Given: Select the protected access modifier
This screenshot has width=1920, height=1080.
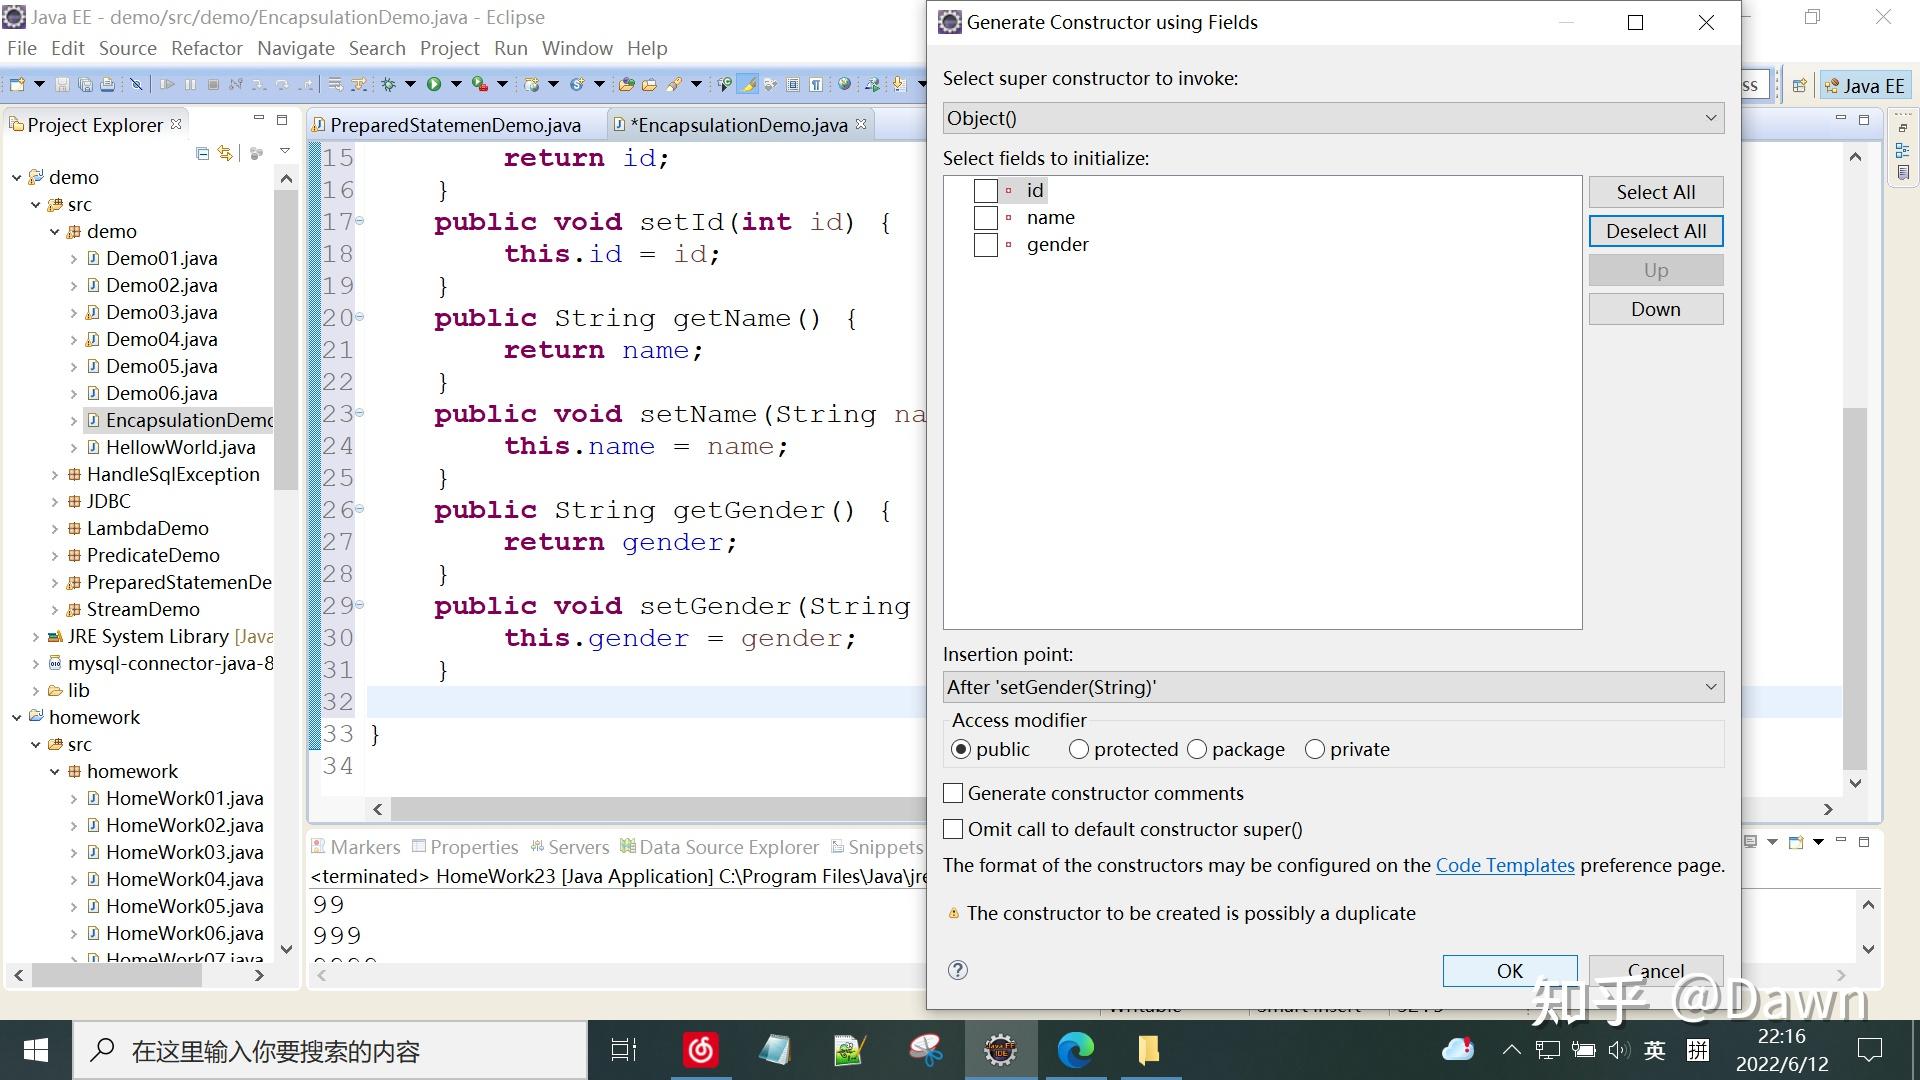Looking at the screenshot, I should pyautogui.click(x=1079, y=749).
